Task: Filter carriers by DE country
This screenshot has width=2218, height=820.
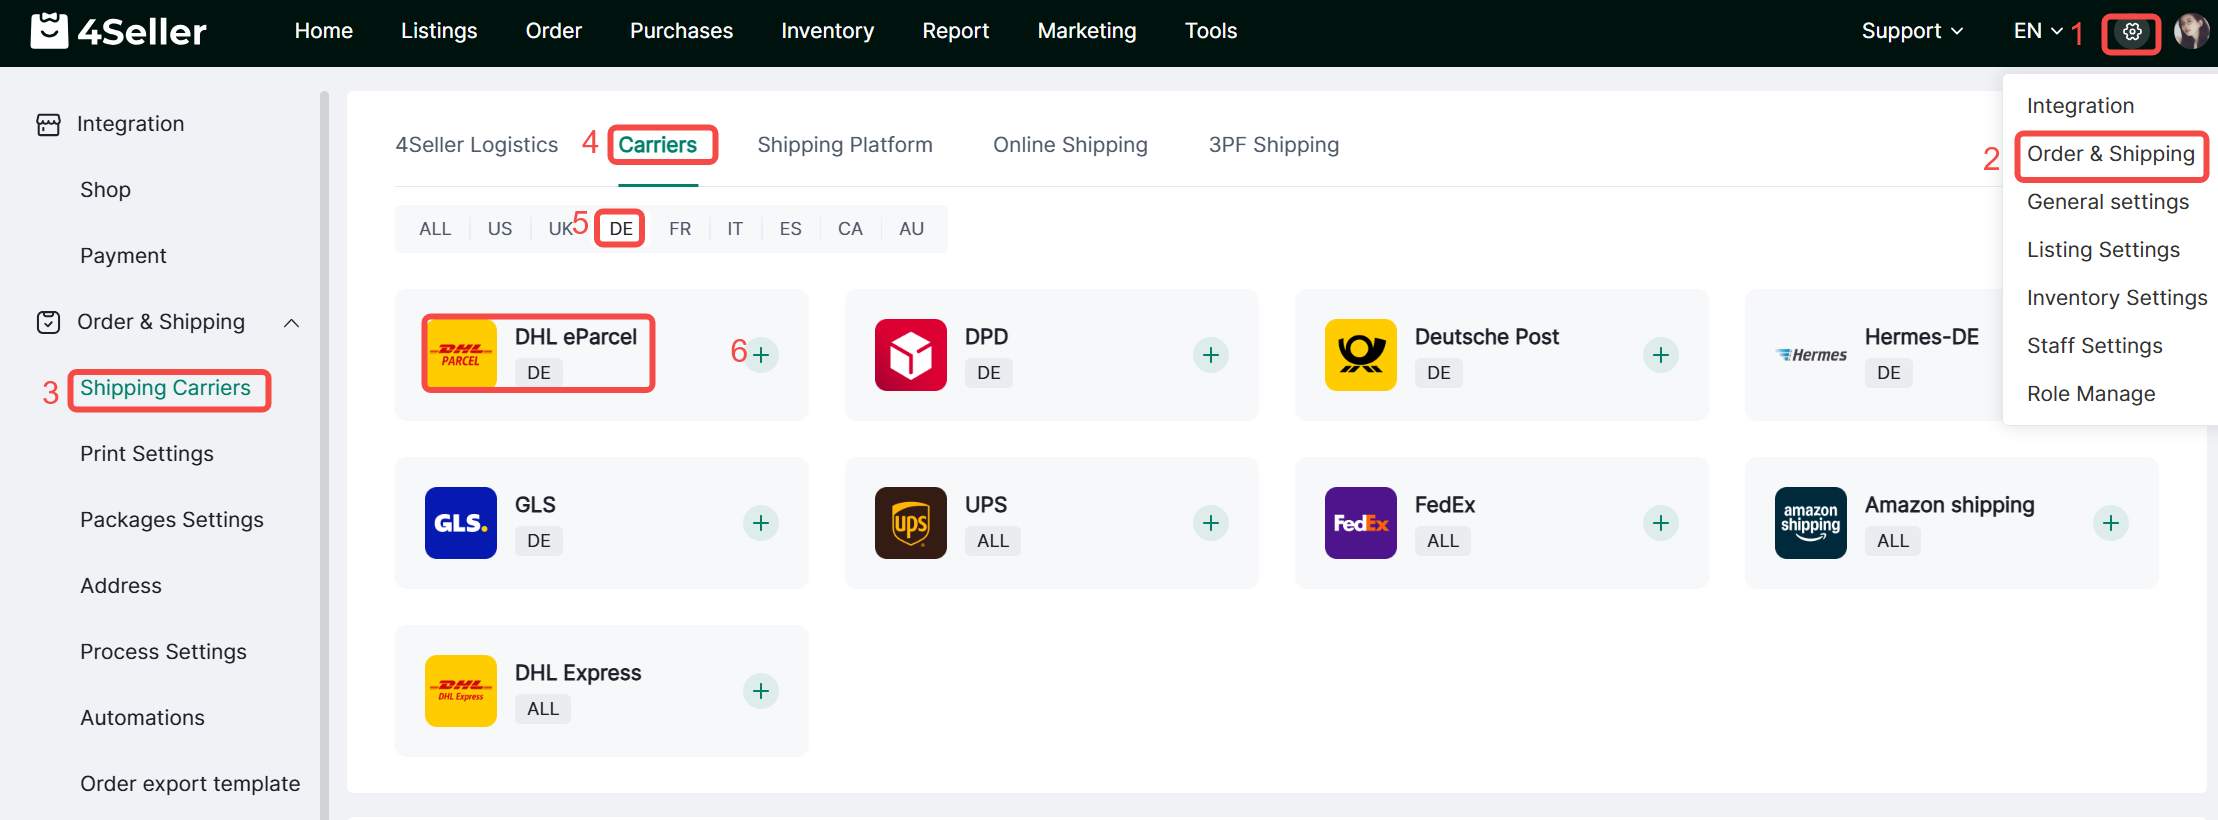Action: click(620, 229)
